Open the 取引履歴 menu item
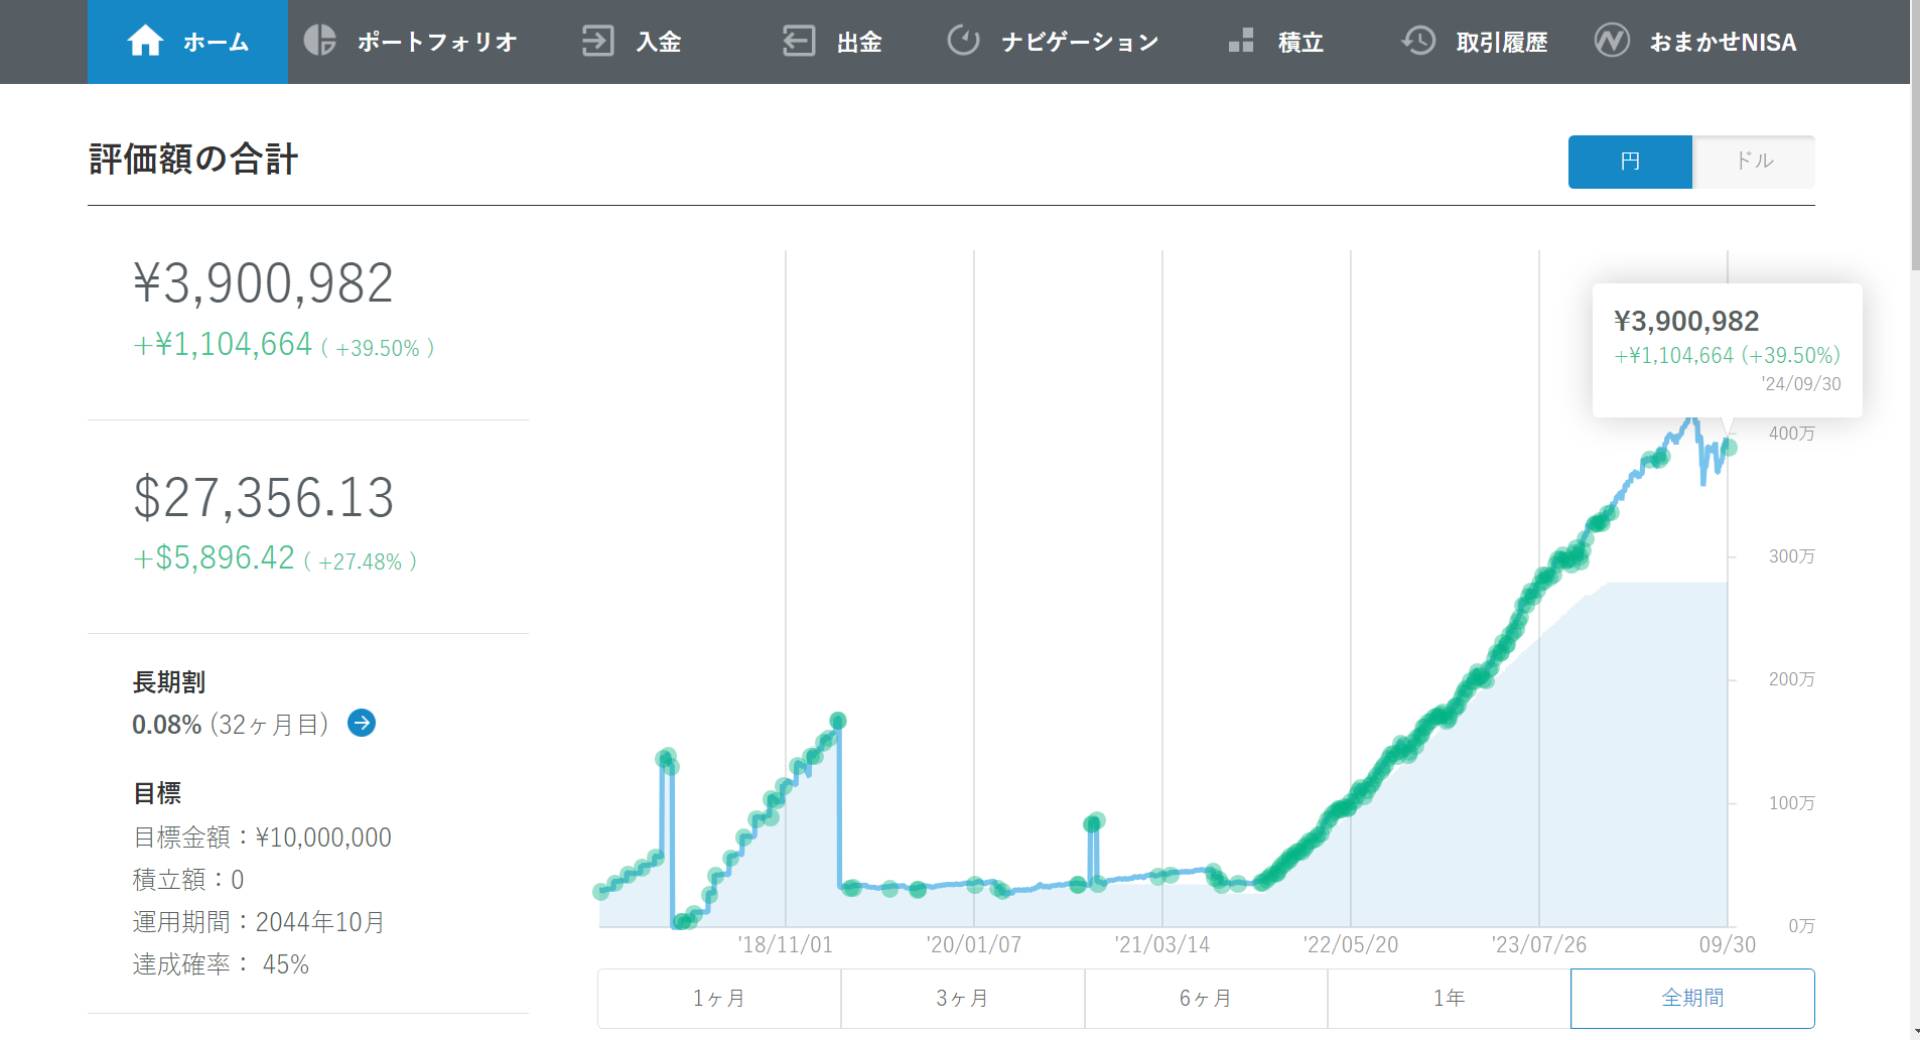Viewport: 1920px width, 1040px height. 1475,41
